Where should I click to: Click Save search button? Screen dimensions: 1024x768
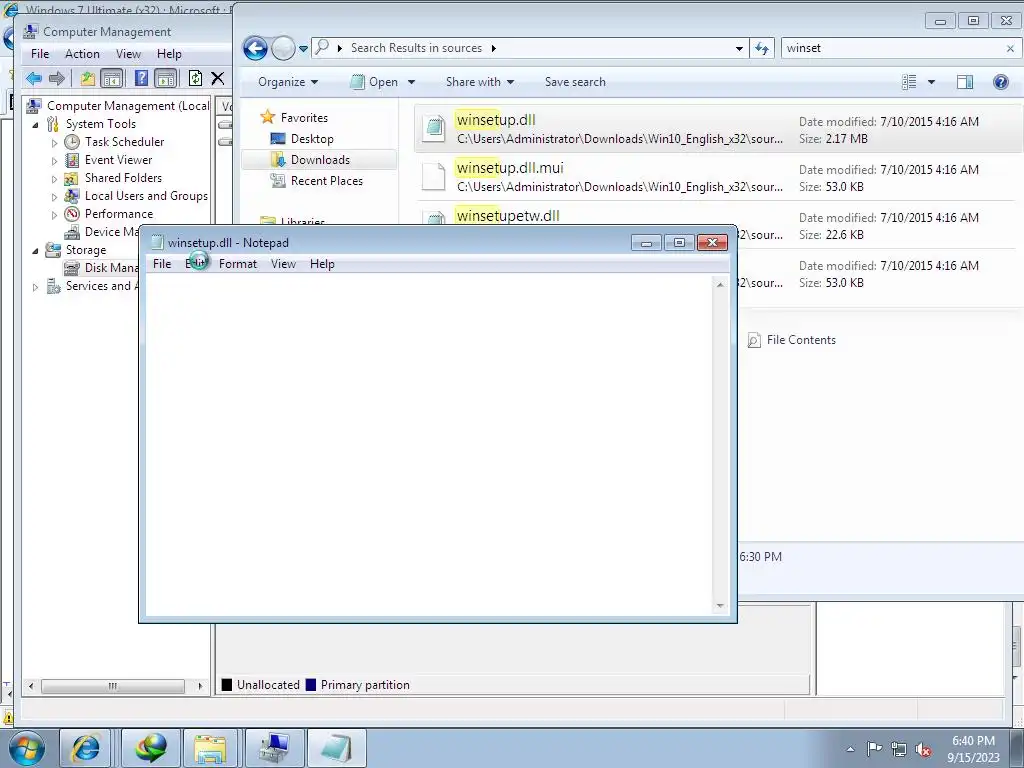coord(575,82)
